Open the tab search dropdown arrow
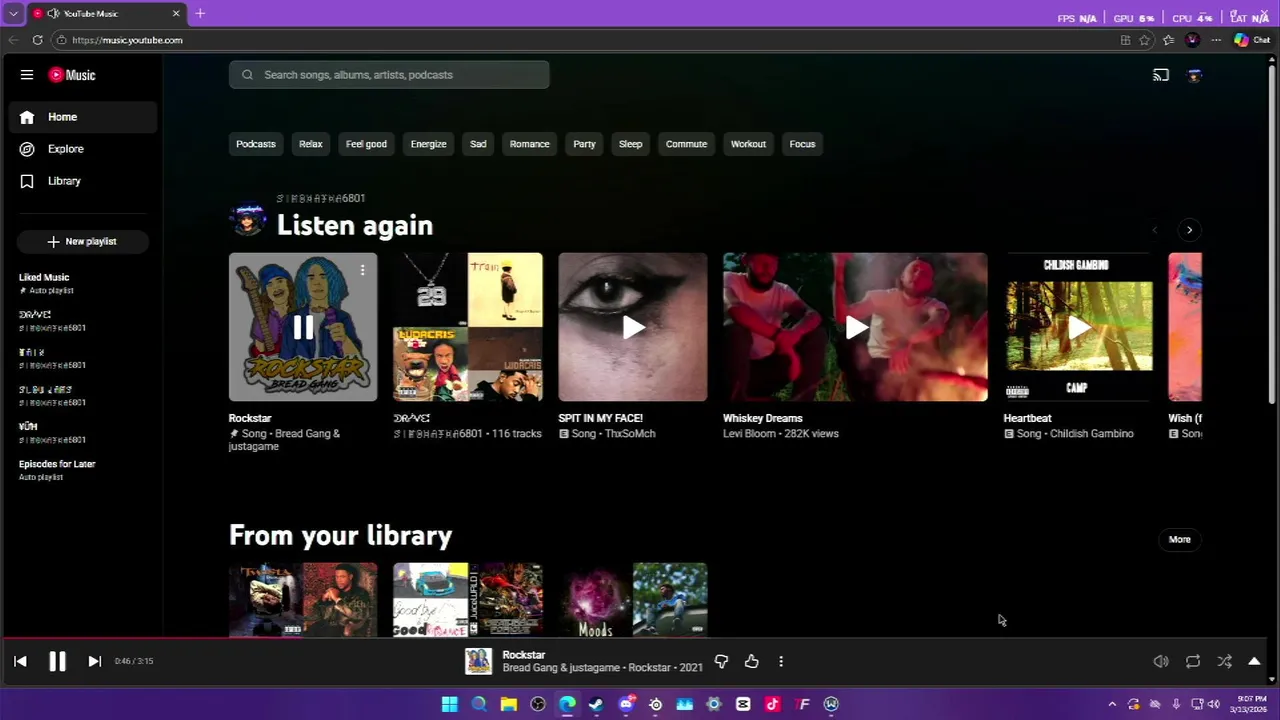This screenshot has width=1280, height=720. click(x=13, y=14)
